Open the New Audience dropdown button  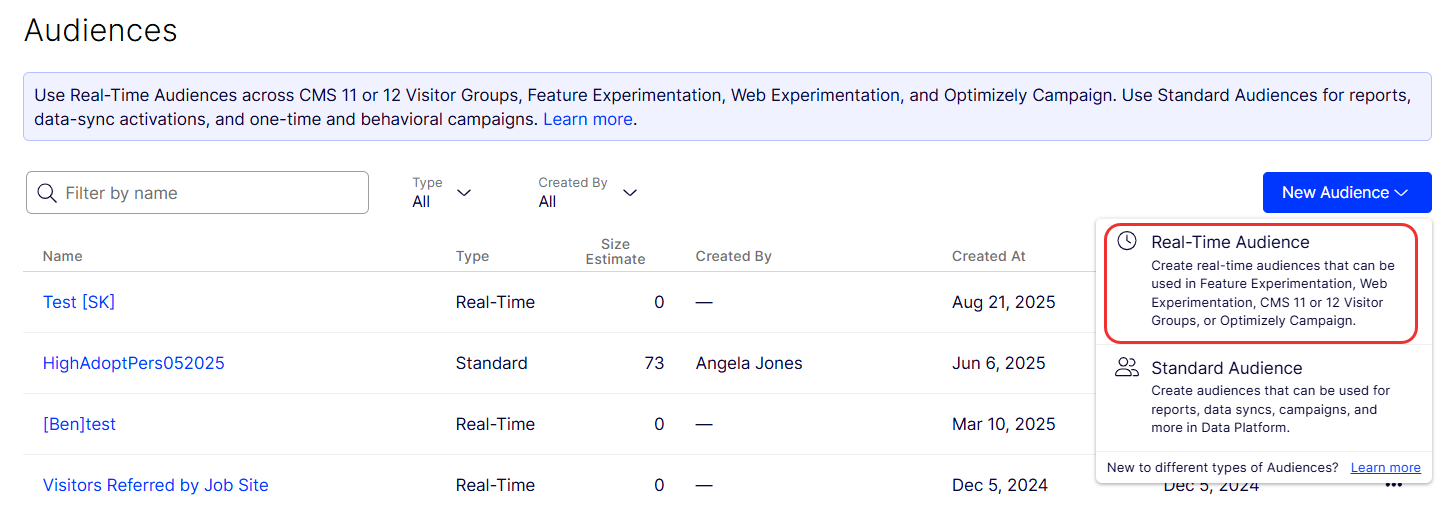(1346, 193)
